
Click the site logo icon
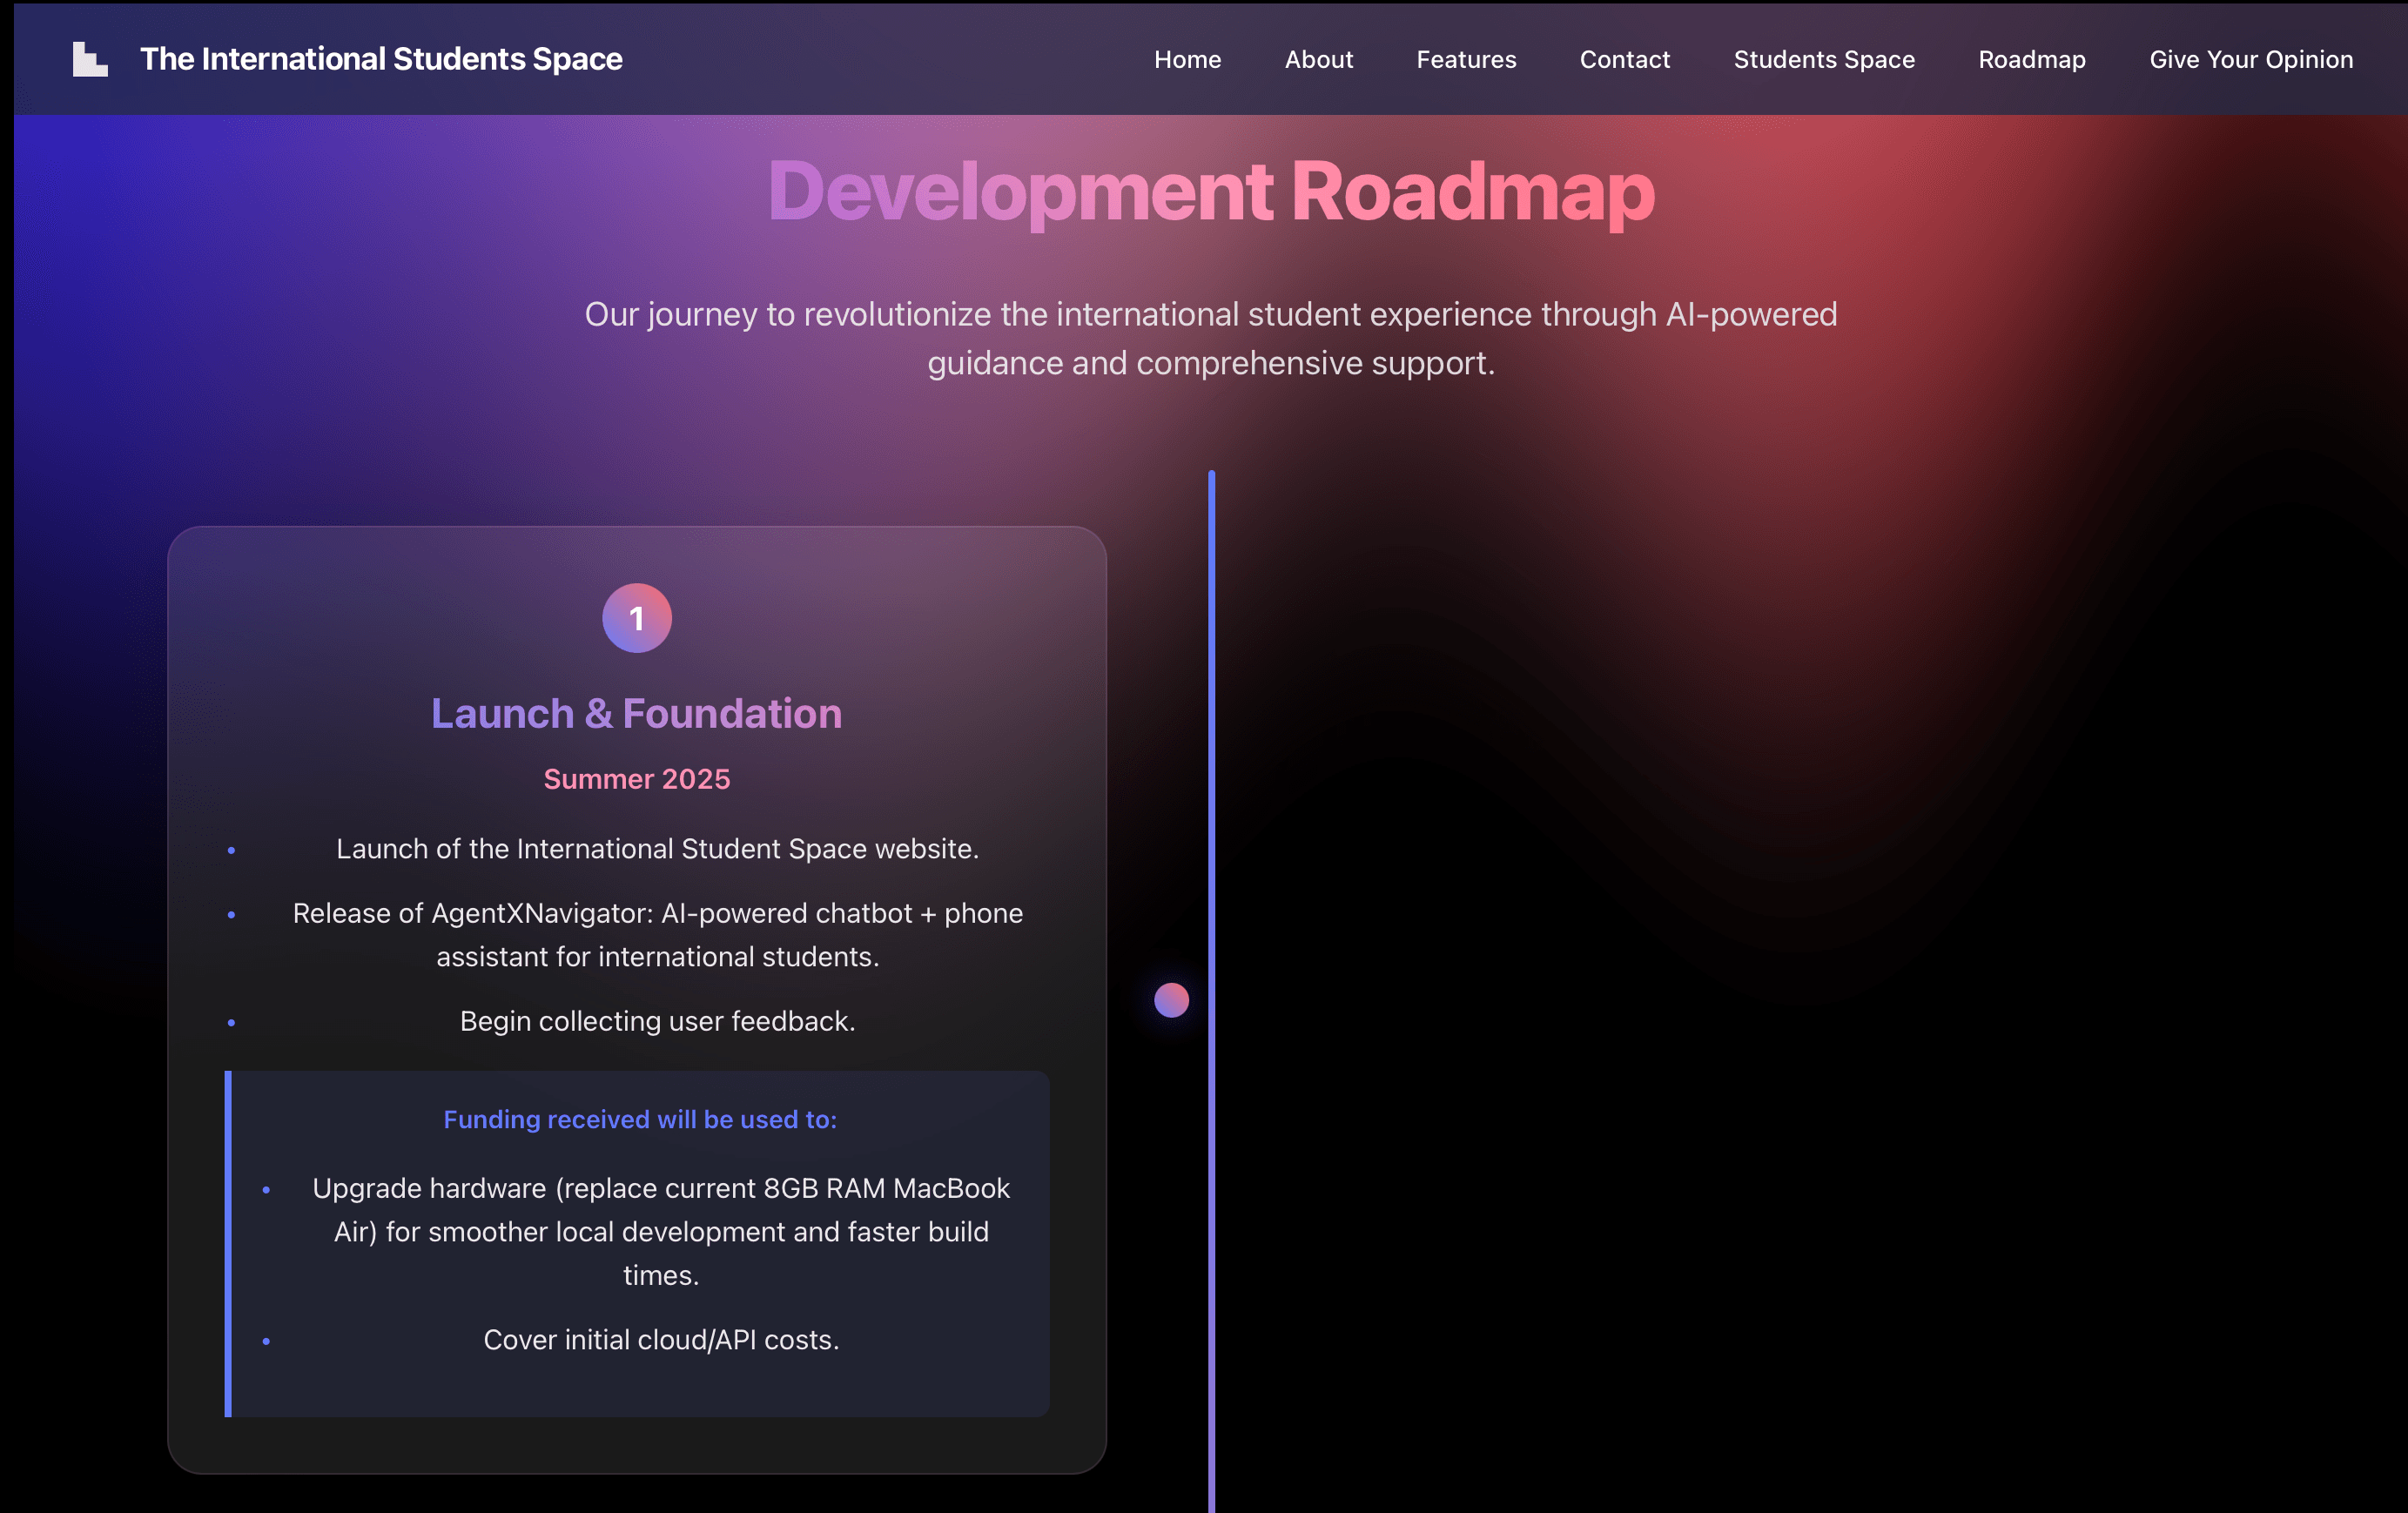point(90,59)
